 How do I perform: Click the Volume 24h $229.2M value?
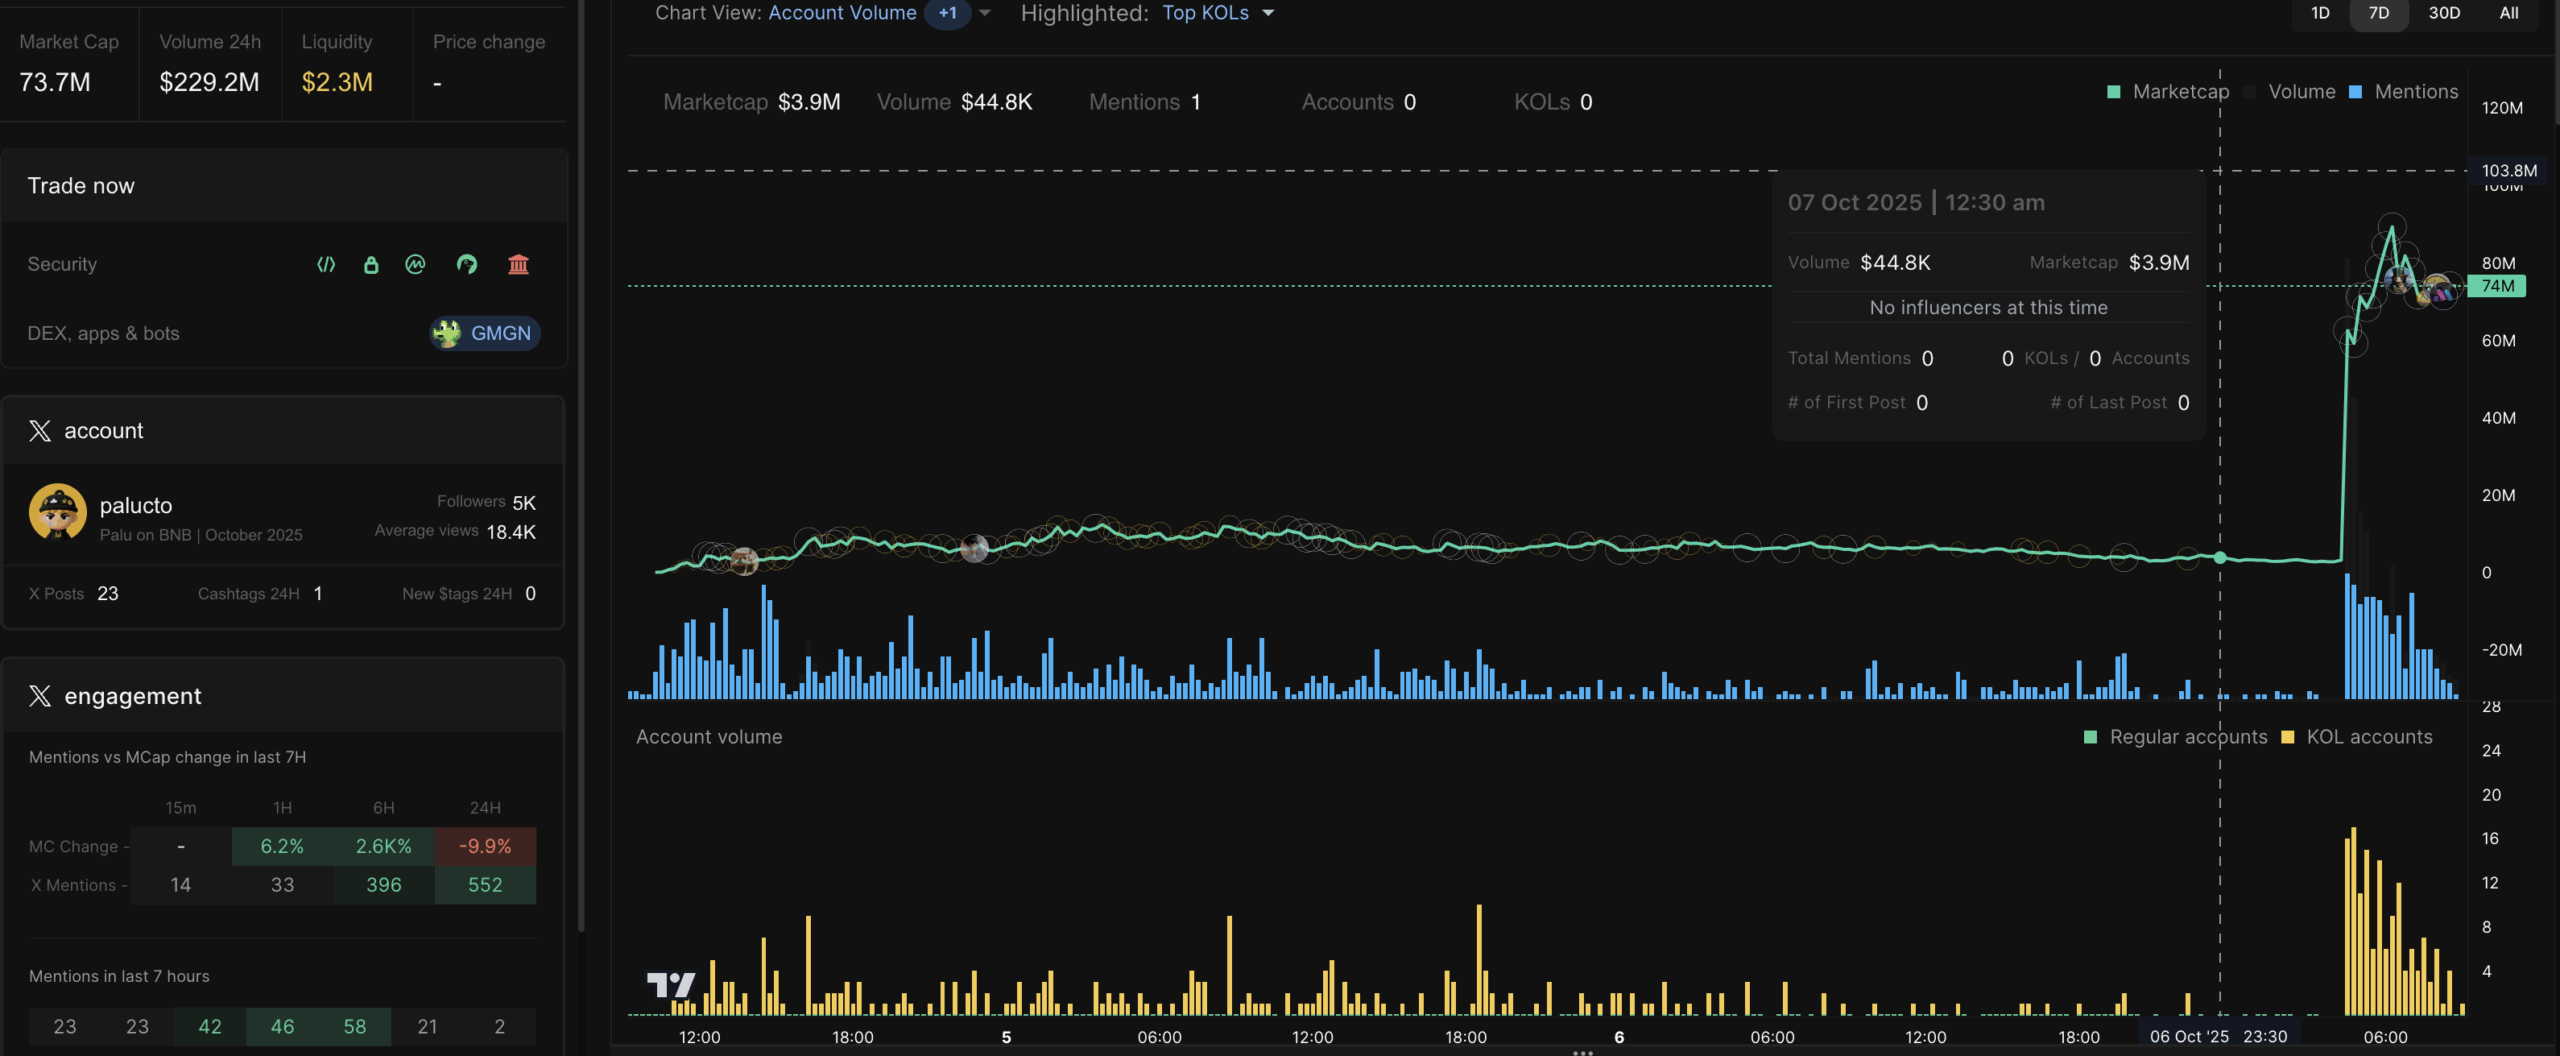click(x=209, y=82)
